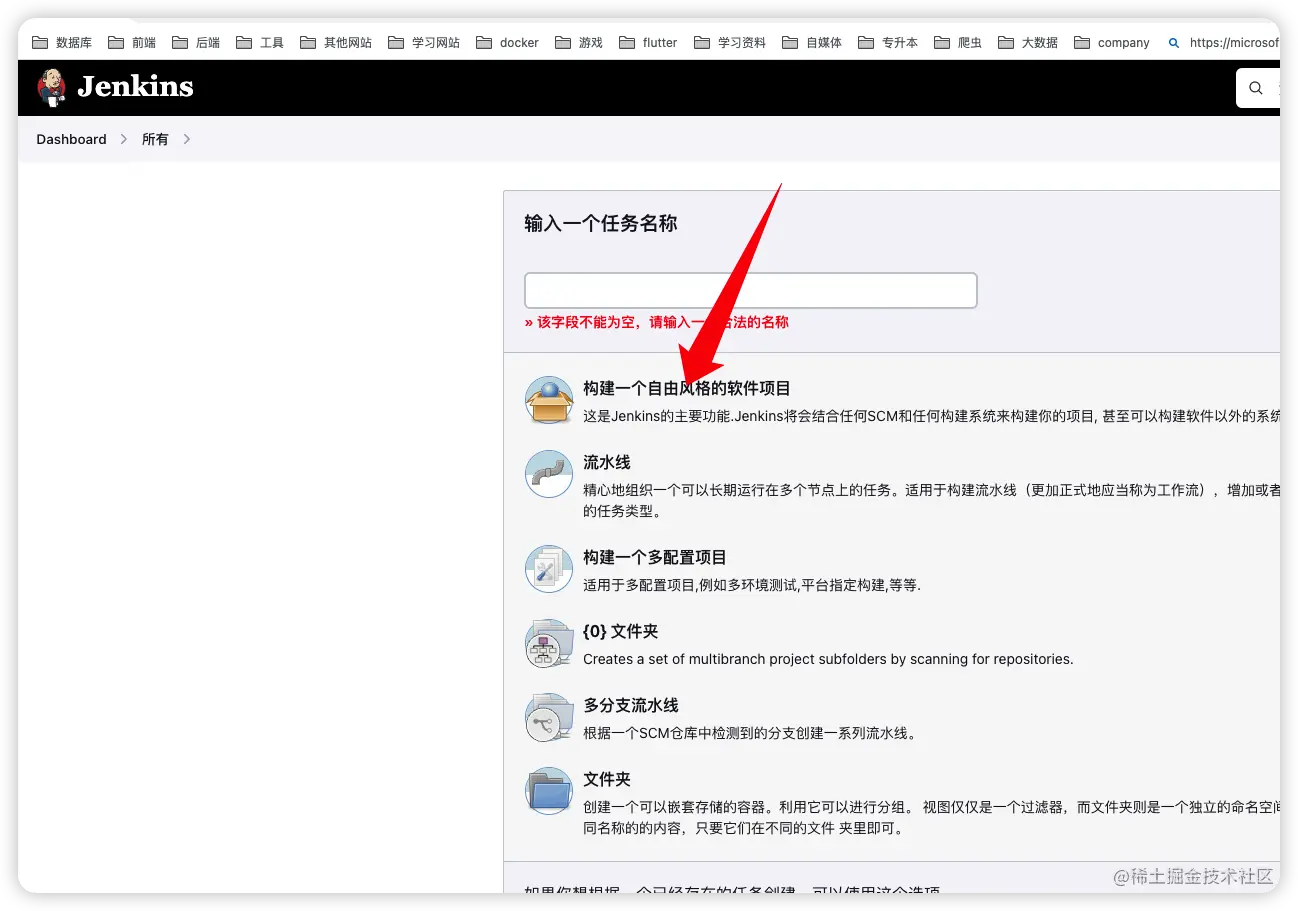Screen dimensions: 1298x911
Task: Choose the 文件夹 item type
Action: coord(607,779)
